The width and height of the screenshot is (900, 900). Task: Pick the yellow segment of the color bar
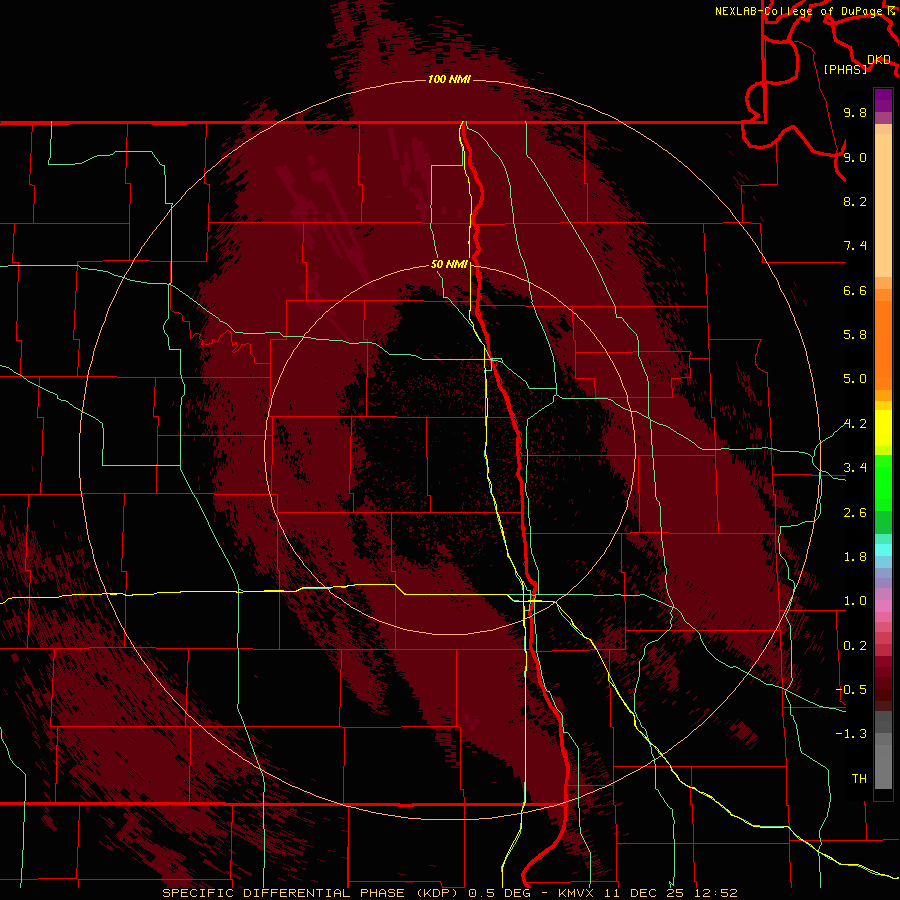pos(883,428)
